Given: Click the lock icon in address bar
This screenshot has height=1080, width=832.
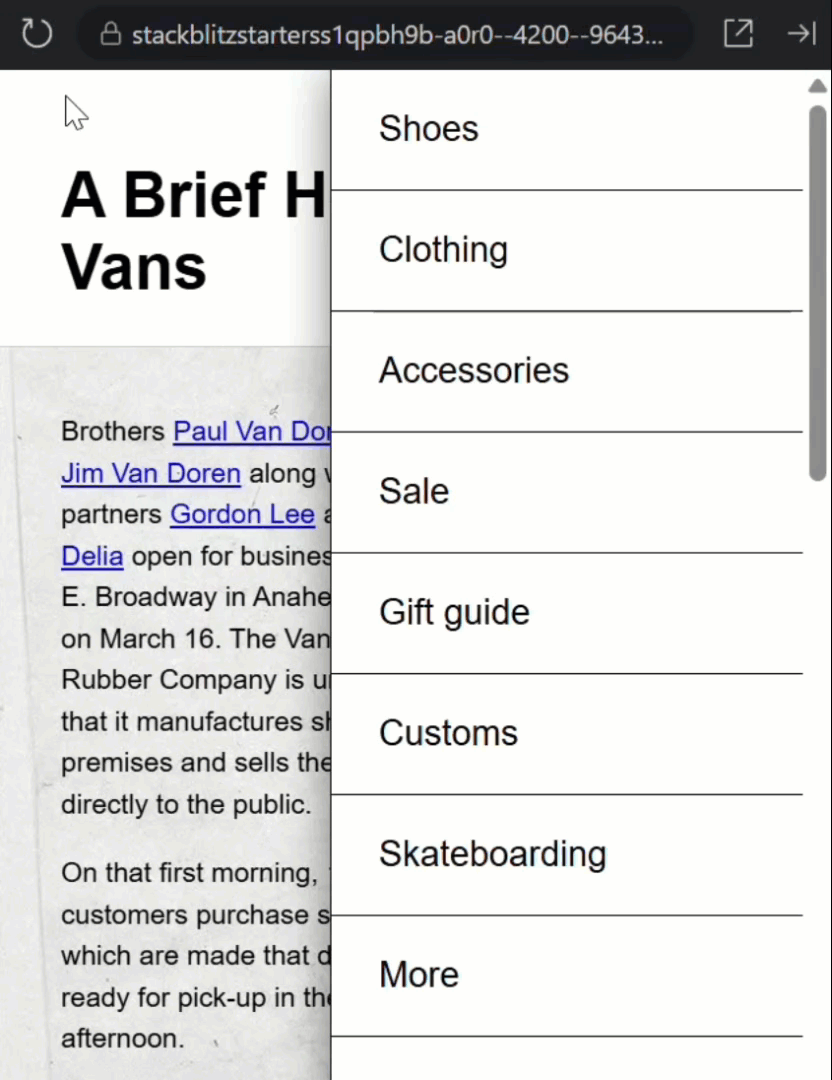Looking at the screenshot, I should tap(111, 34).
